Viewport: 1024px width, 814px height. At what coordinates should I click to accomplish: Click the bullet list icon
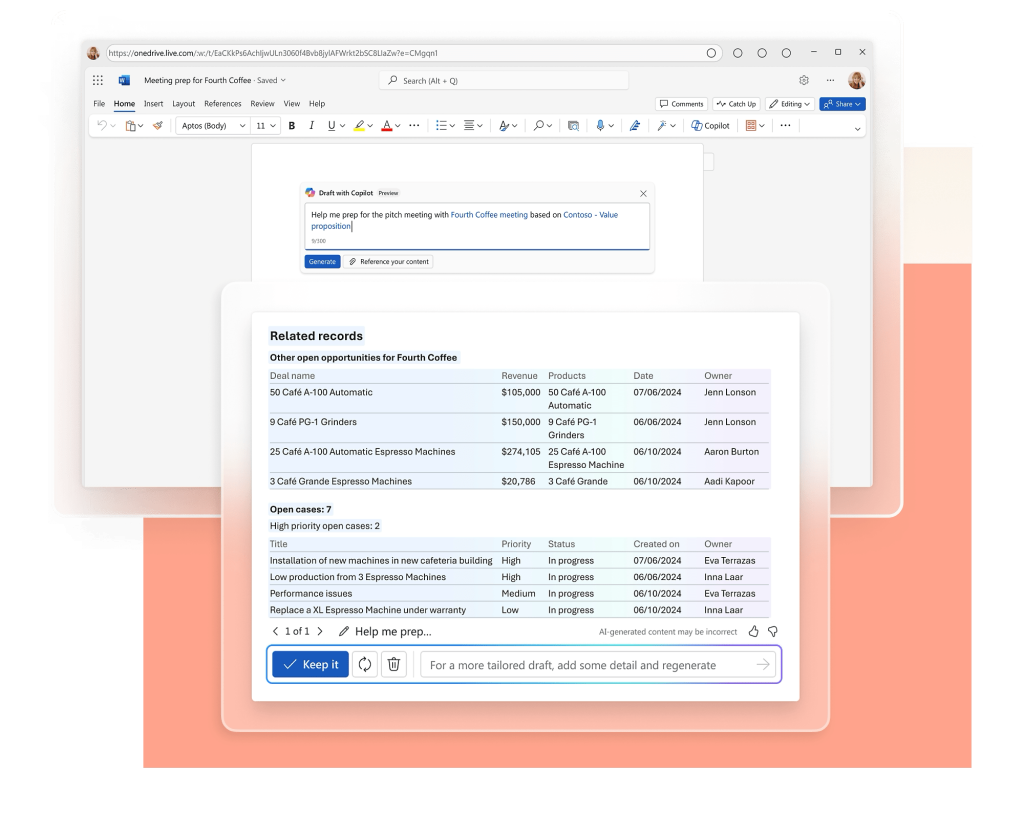click(441, 125)
